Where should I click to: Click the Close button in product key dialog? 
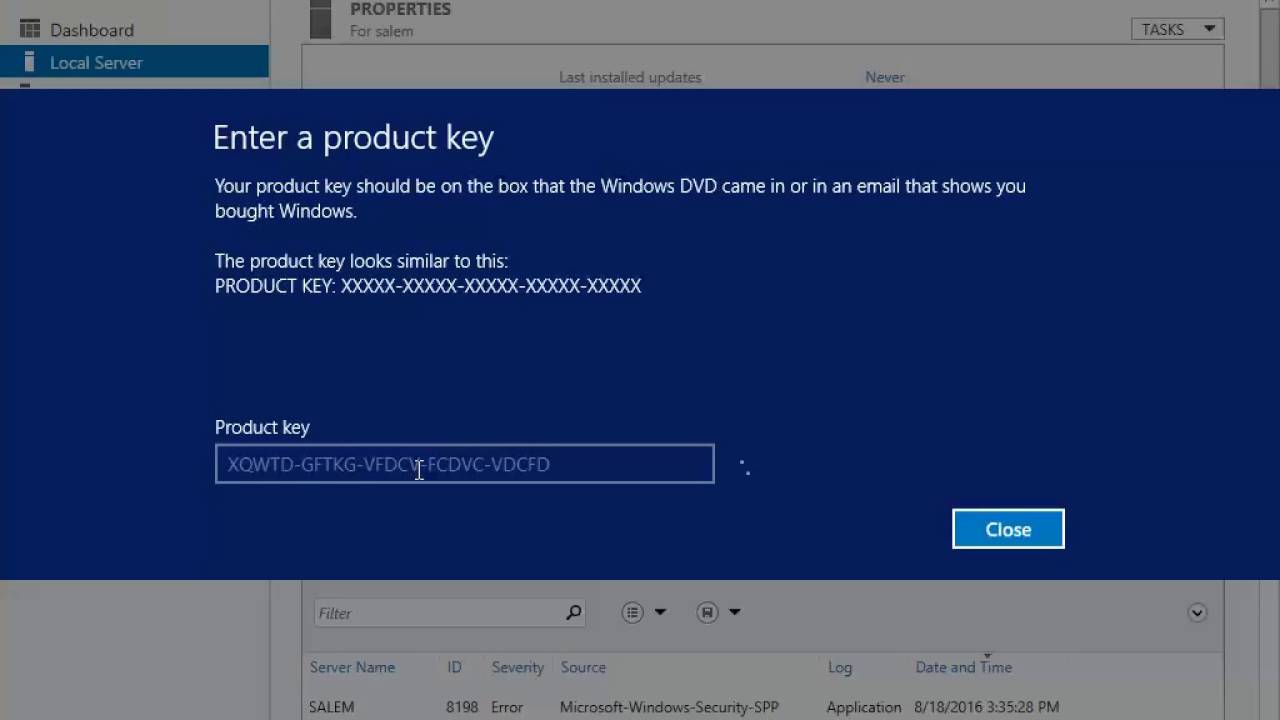point(1008,529)
